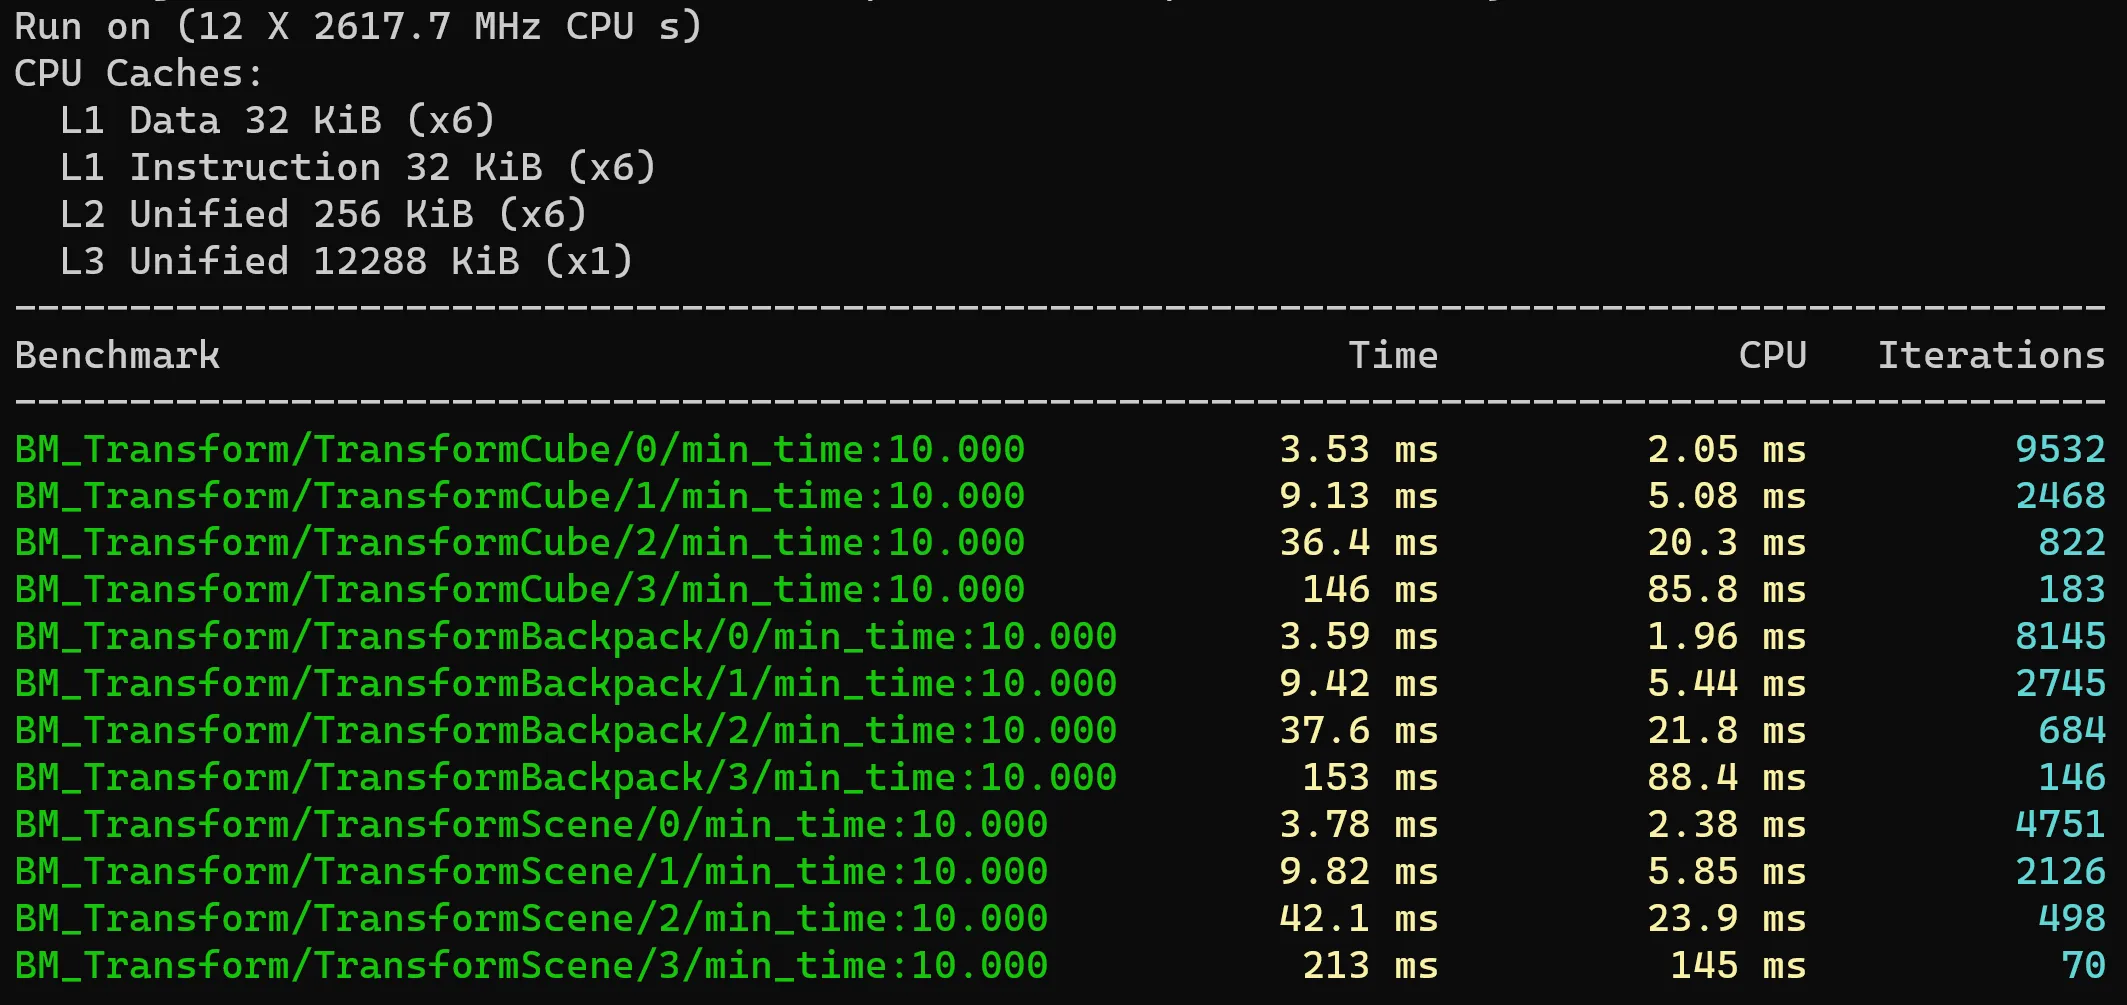Select the TransformBackpack/0 benchmark name
Image resolution: width=2127 pixels, height=1005 pixels.
click(566, 637)
